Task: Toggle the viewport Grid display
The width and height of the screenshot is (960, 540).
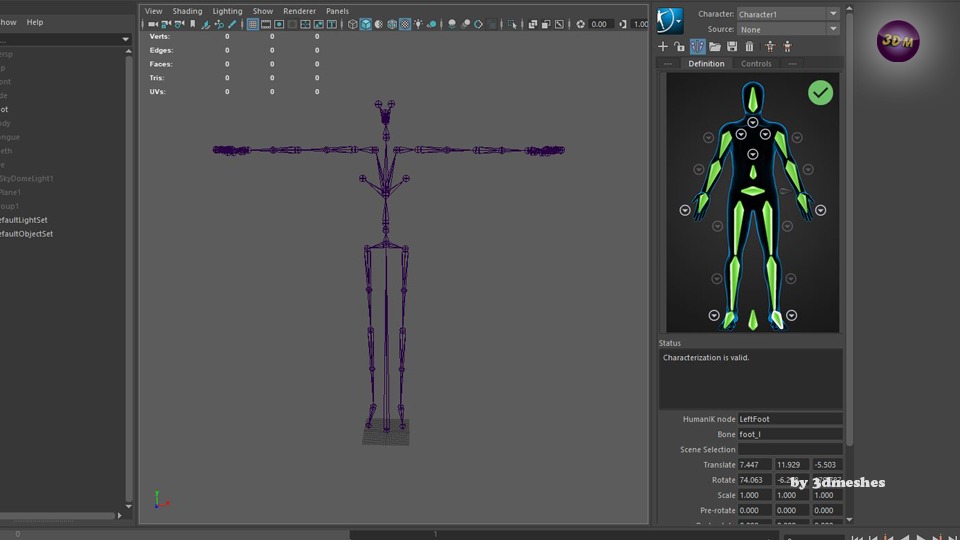Action: (x=252, y=24)
